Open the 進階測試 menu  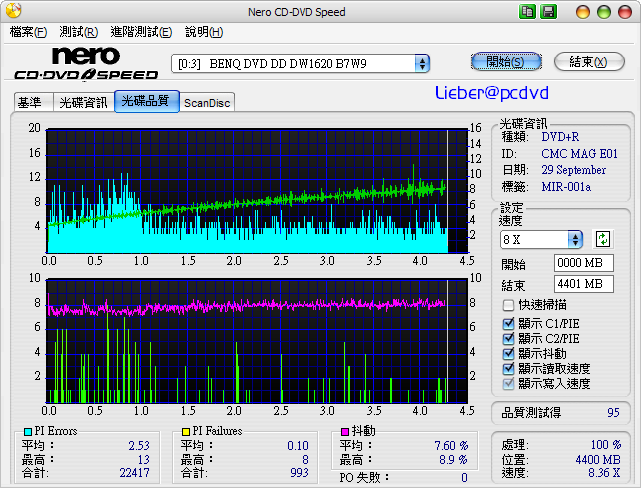pos(141,32)
